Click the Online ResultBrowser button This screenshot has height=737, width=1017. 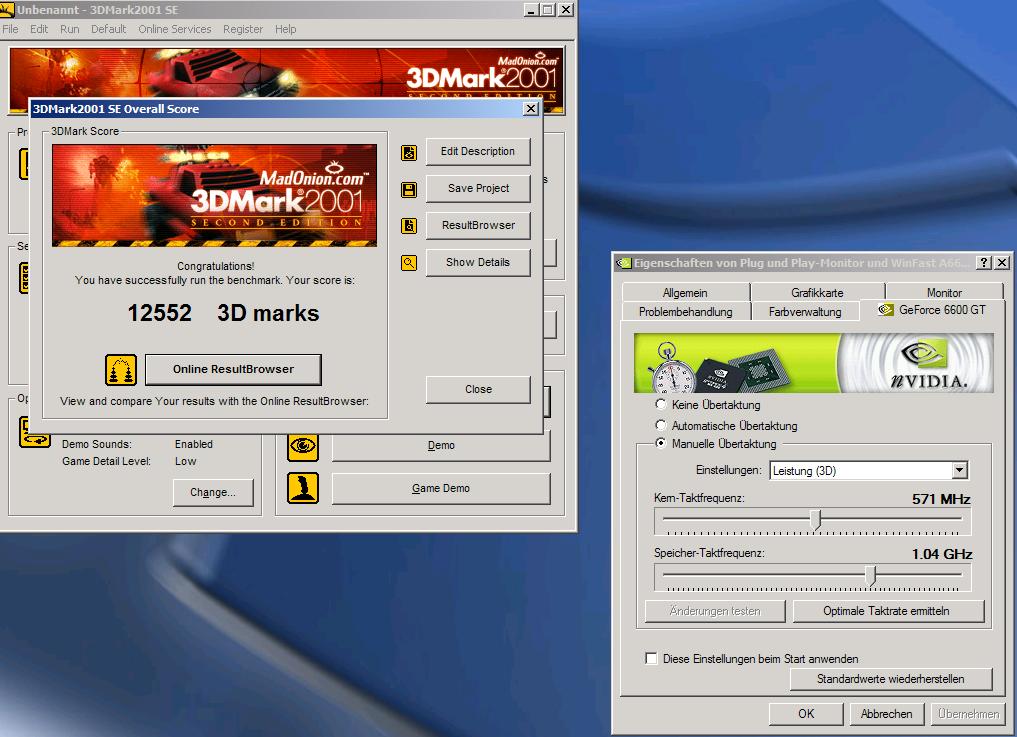click(x=233, y=369)
